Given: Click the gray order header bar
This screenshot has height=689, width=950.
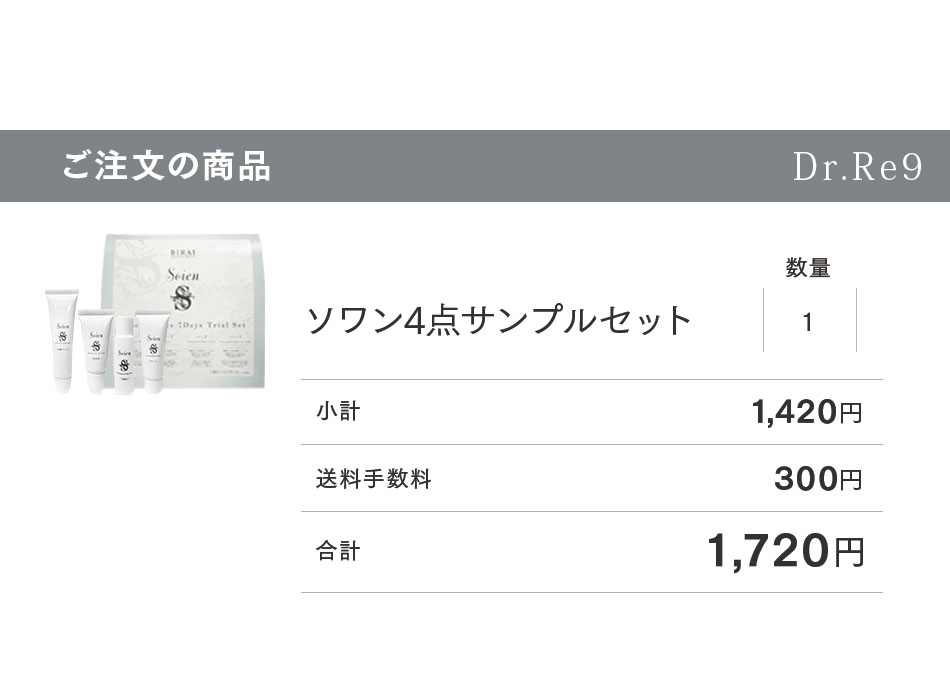Looking at the screenshot, I should [x=475, y=166].
